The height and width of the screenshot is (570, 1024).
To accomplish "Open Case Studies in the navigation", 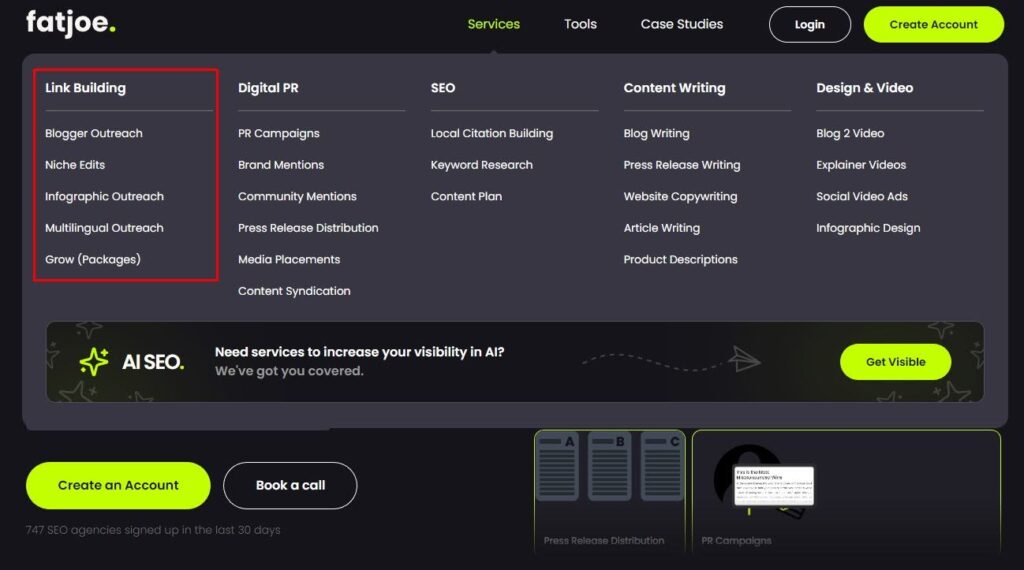I will [x=682, y=24].
